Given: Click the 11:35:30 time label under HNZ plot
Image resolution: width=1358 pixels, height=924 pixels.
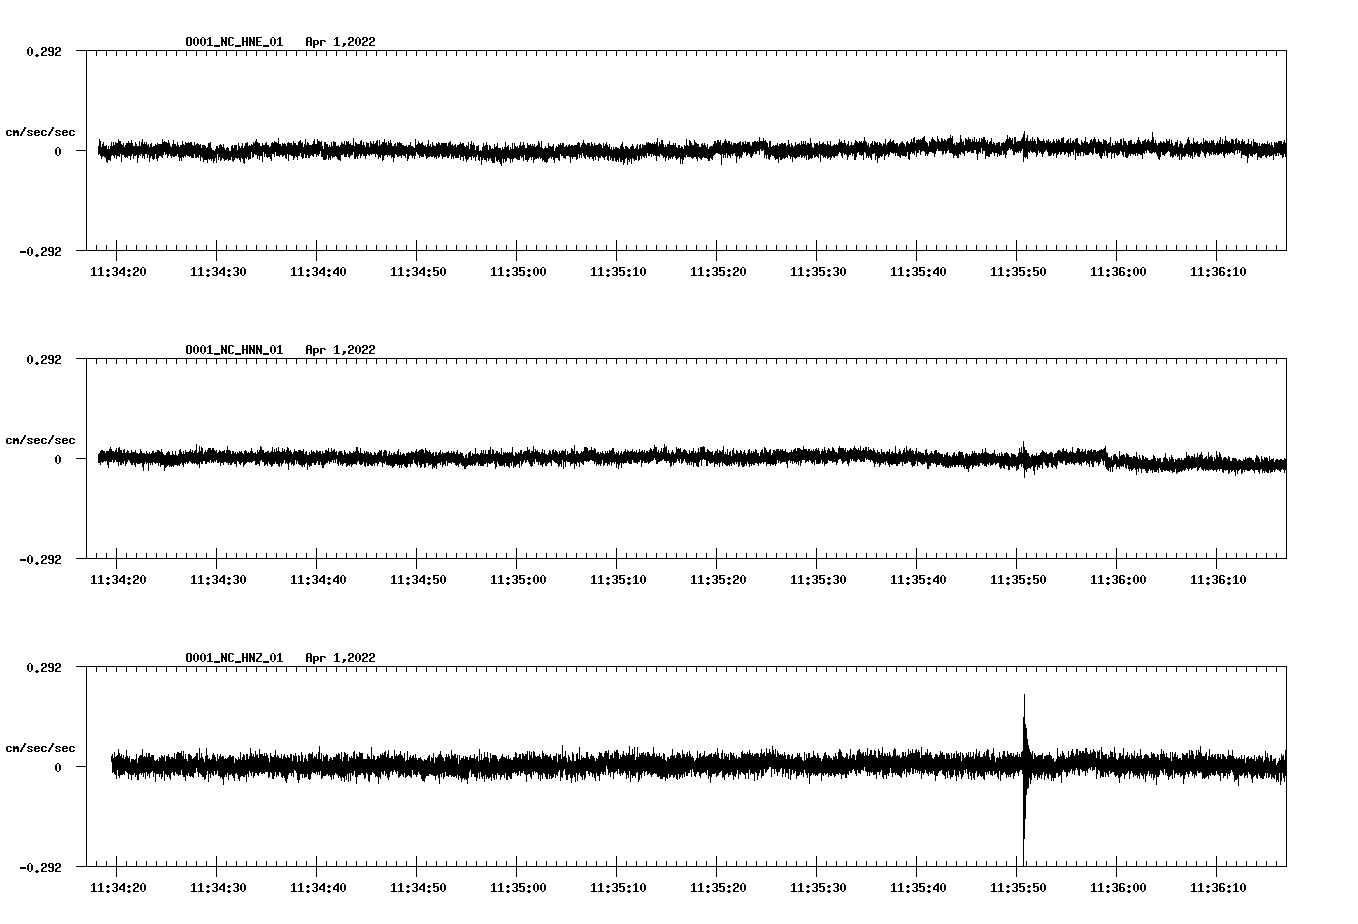Looking at the screenshot, I should pos(818,888).
